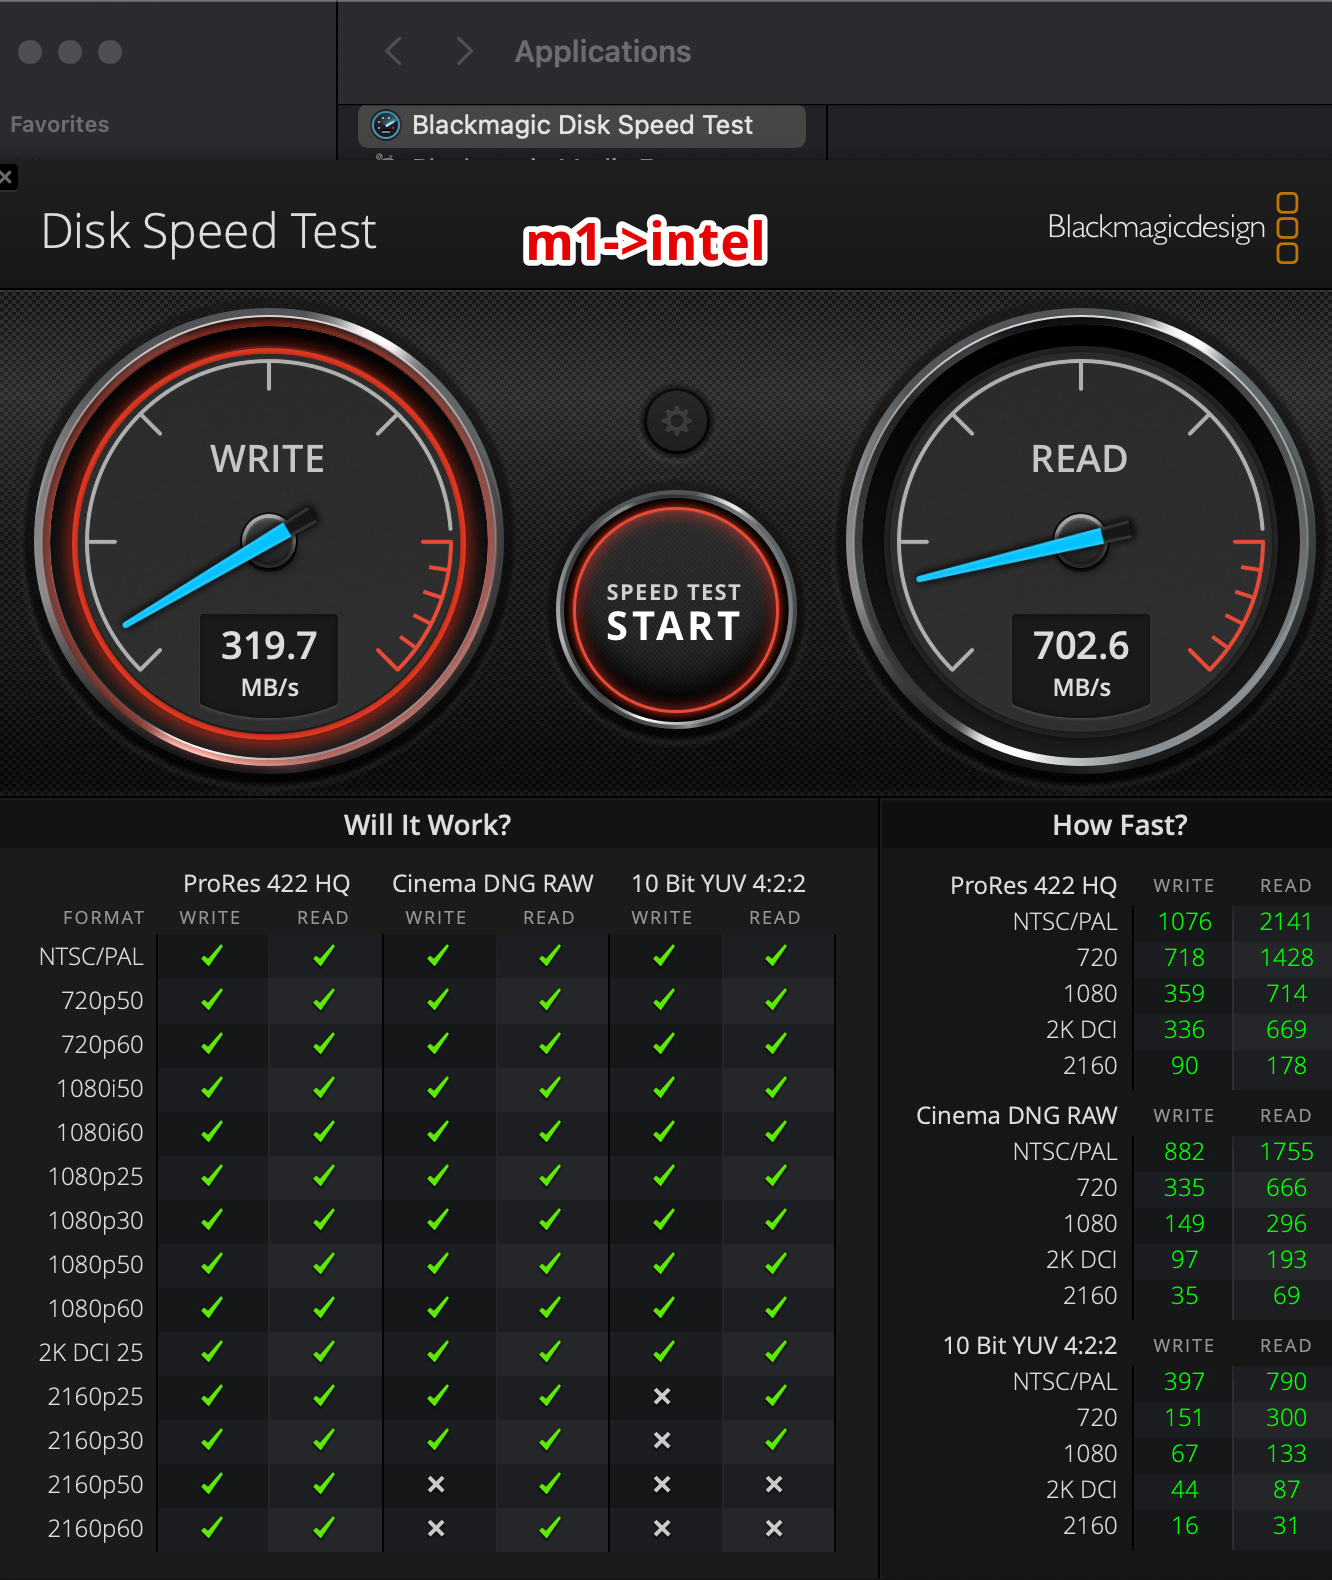Go forward with the Finder forward chevron
The image size is (1332, 1580).
tap(463, 51)
